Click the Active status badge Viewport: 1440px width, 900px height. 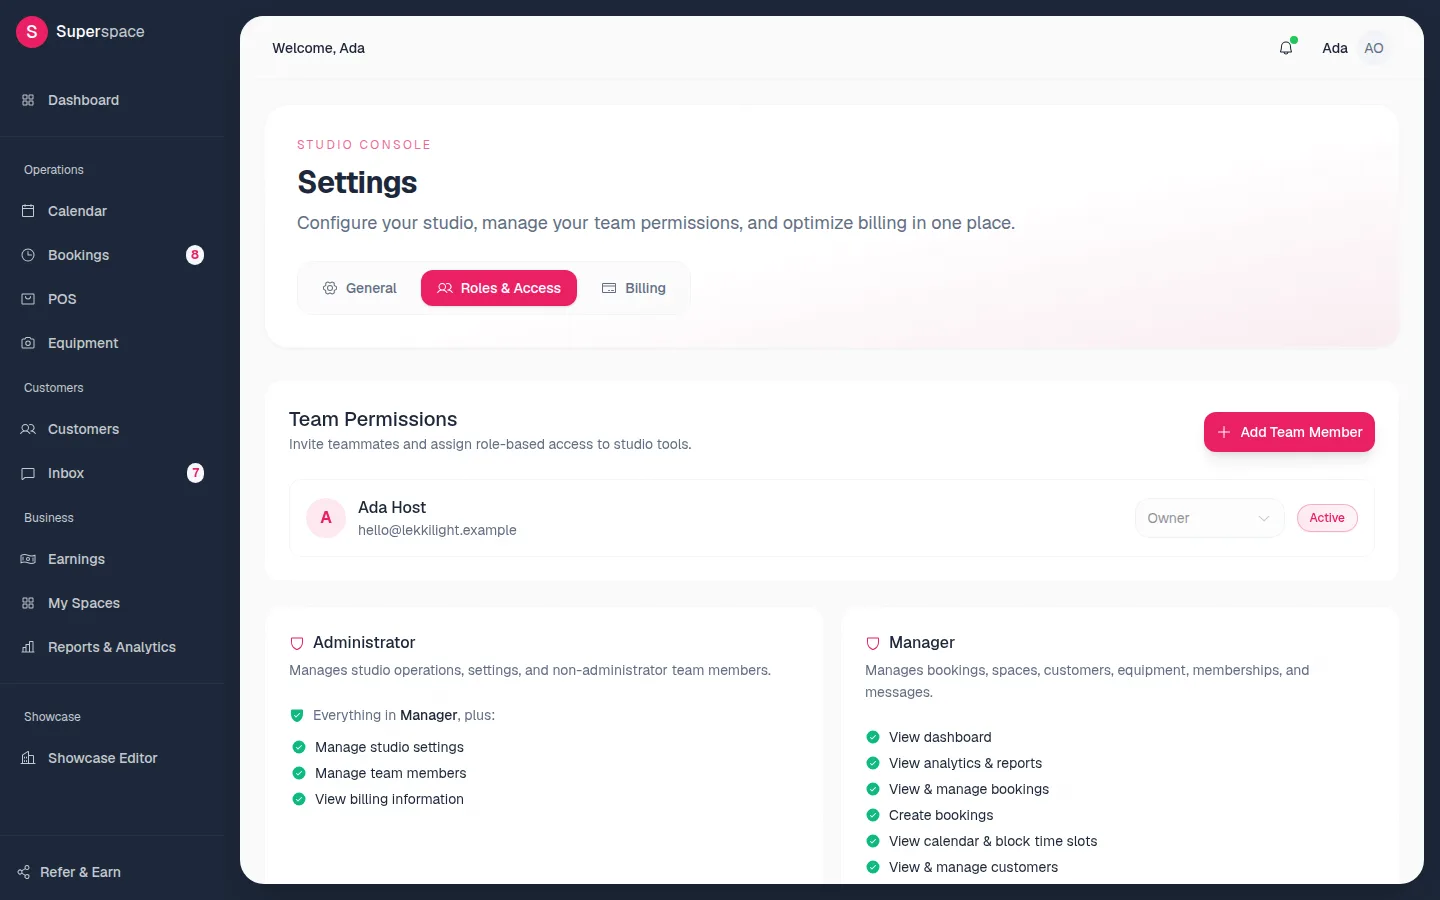[1327, 518]
